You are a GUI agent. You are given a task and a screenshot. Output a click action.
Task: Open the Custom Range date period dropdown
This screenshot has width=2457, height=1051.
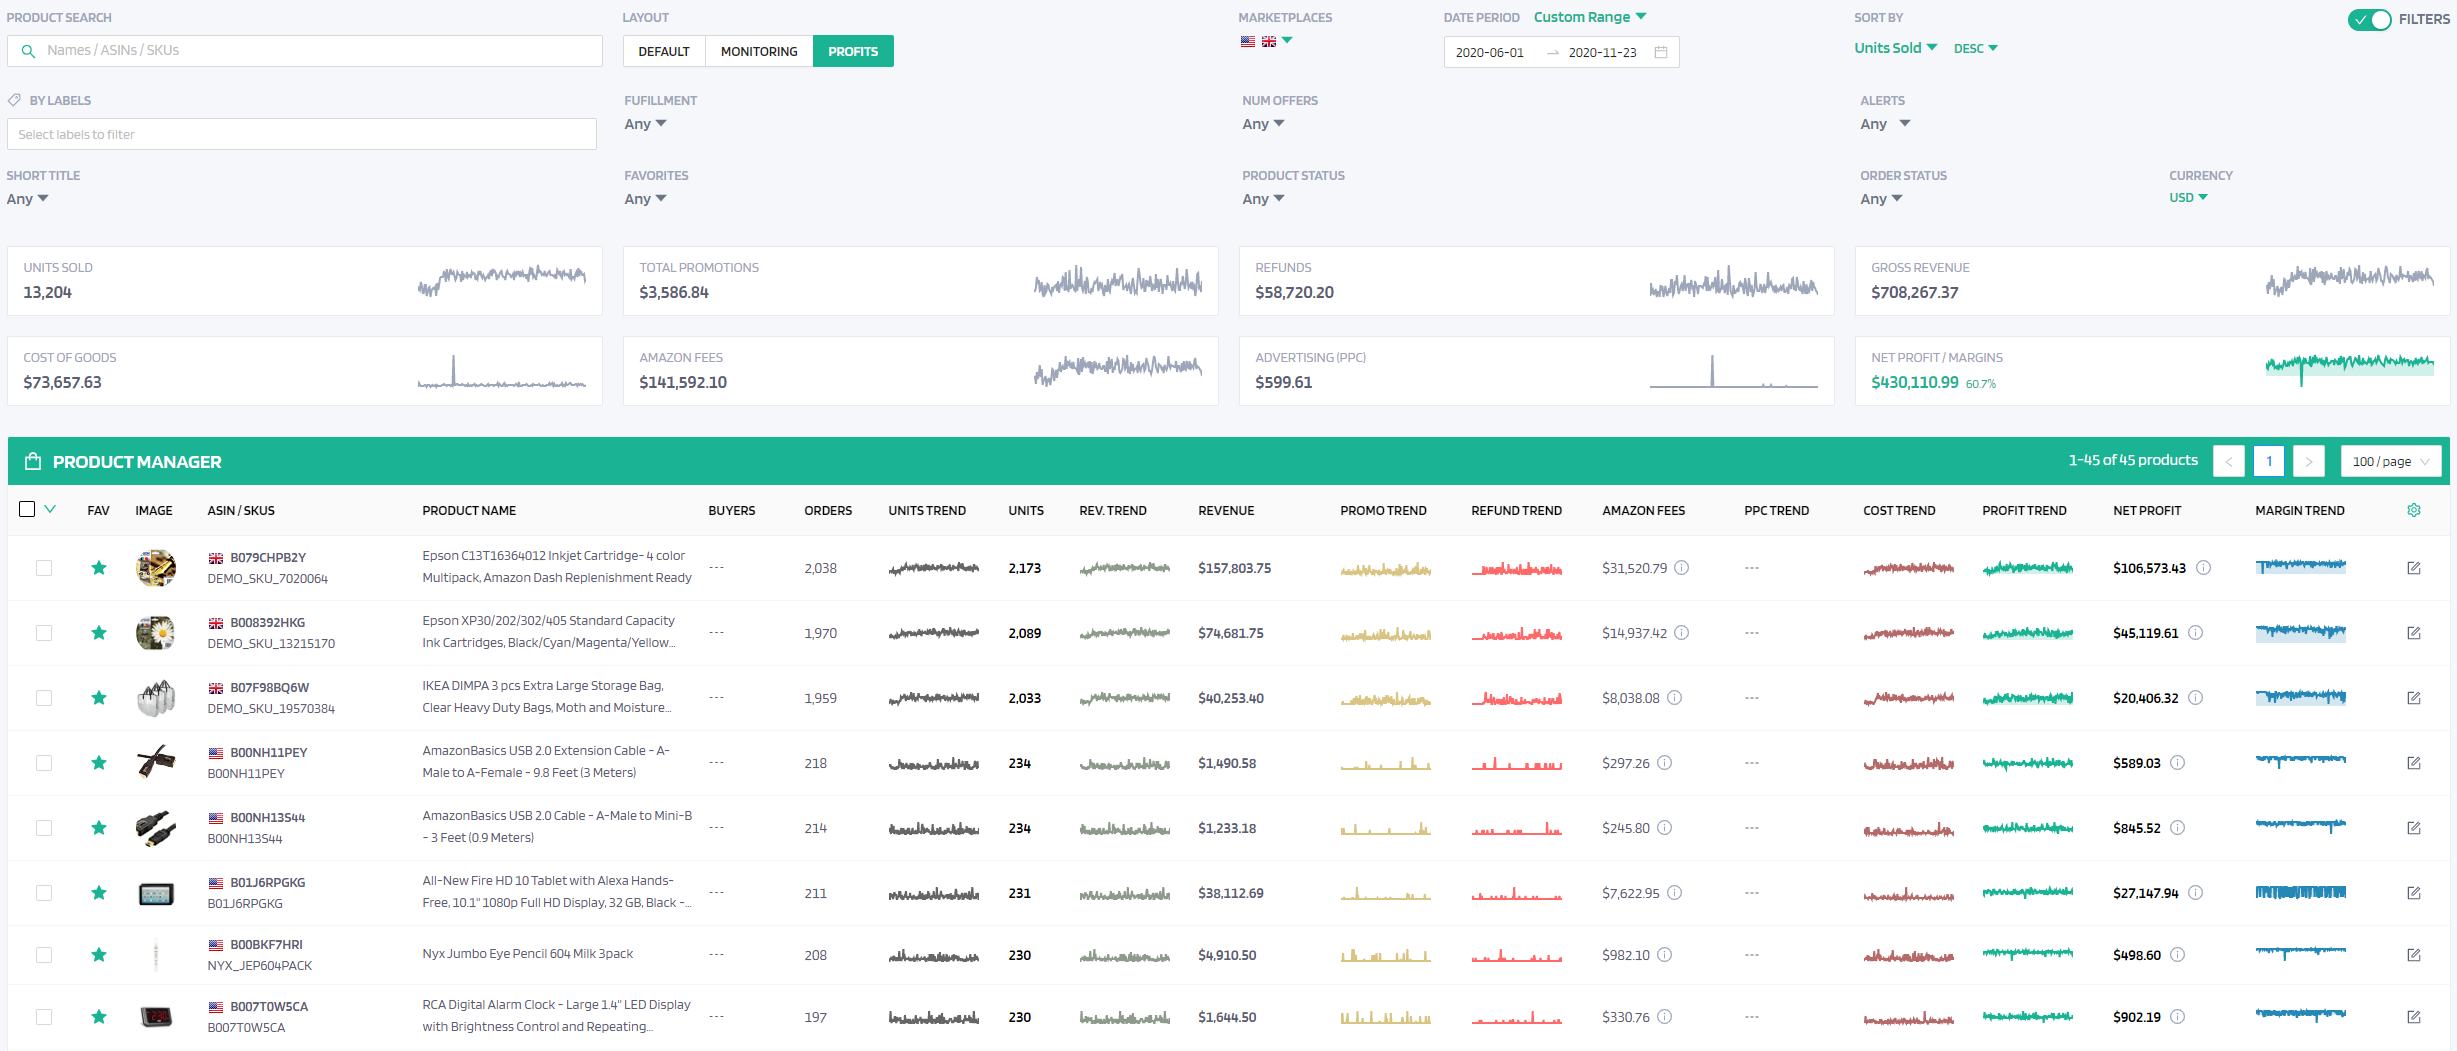[x=1590, y=17]
